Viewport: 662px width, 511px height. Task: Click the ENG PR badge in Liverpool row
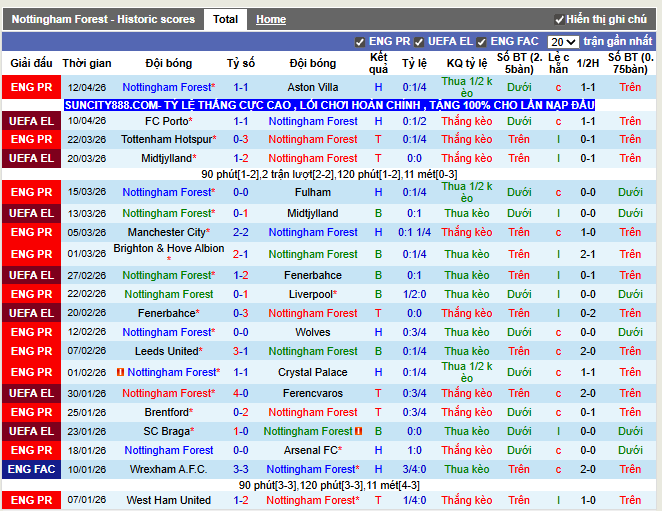[x=32, y=294]
